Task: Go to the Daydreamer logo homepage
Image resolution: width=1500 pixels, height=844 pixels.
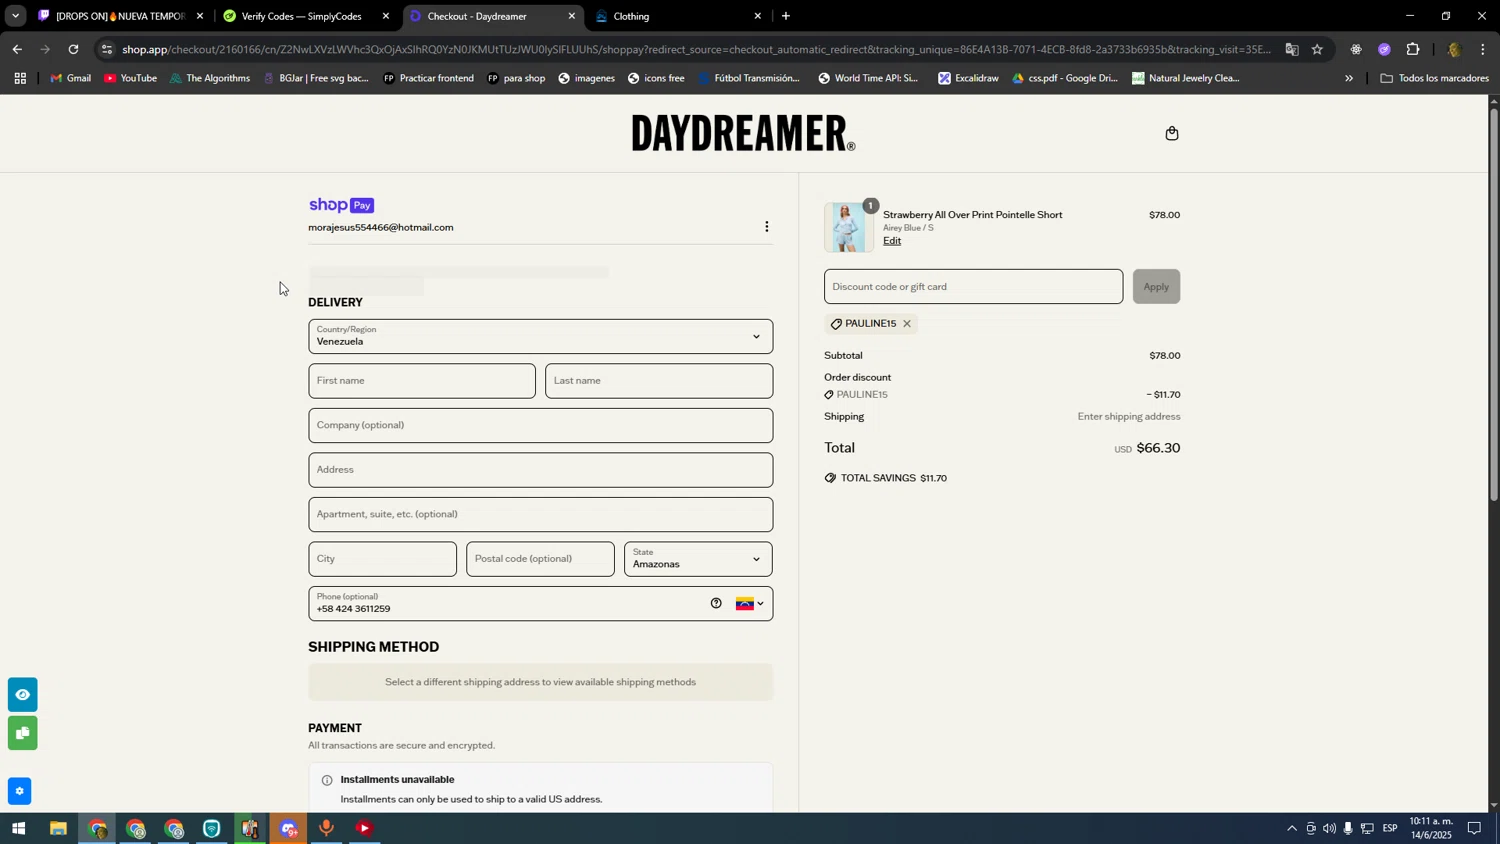Action: pos(743,133)
